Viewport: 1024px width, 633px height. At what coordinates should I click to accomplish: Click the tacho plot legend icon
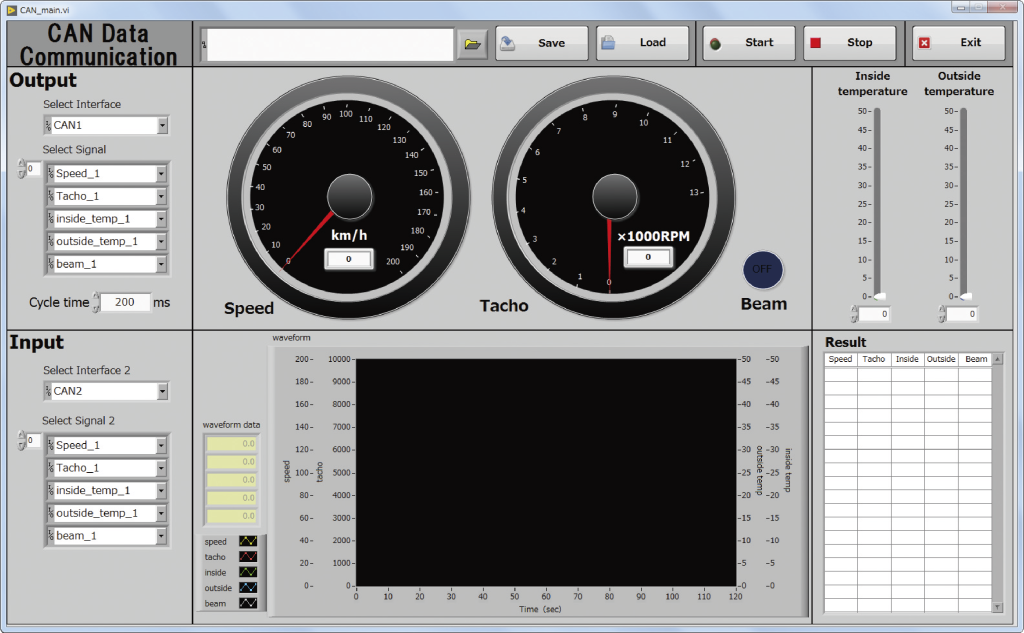pyautogui.click(x=247, y=557)
